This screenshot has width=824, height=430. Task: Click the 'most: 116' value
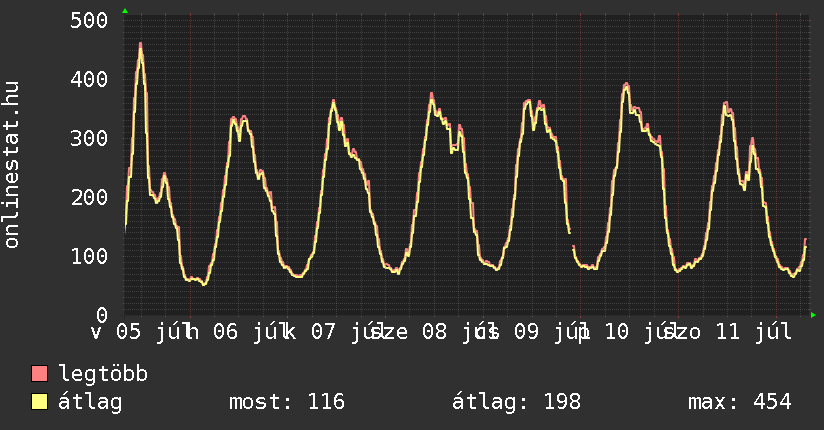point(287,402)
